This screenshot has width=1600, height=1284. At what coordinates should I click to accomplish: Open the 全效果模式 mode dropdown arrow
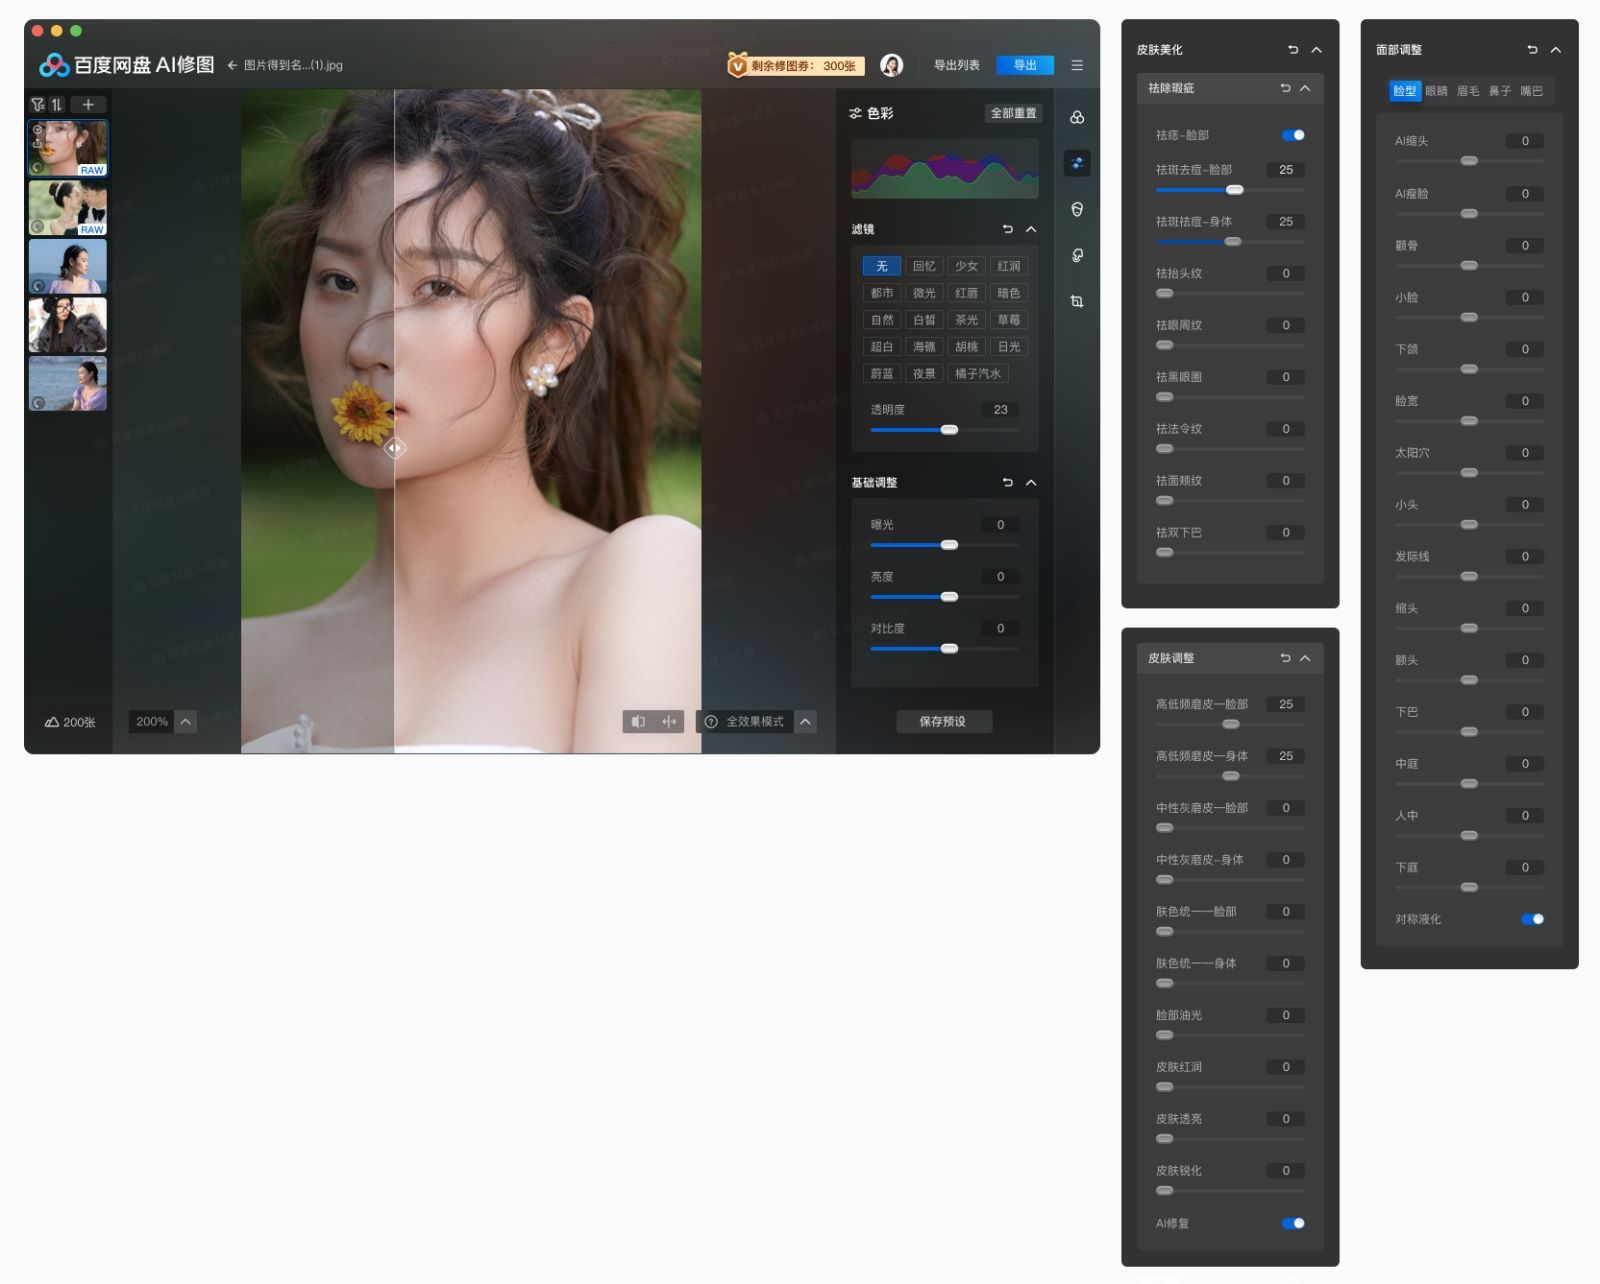(x=805, y=721)
